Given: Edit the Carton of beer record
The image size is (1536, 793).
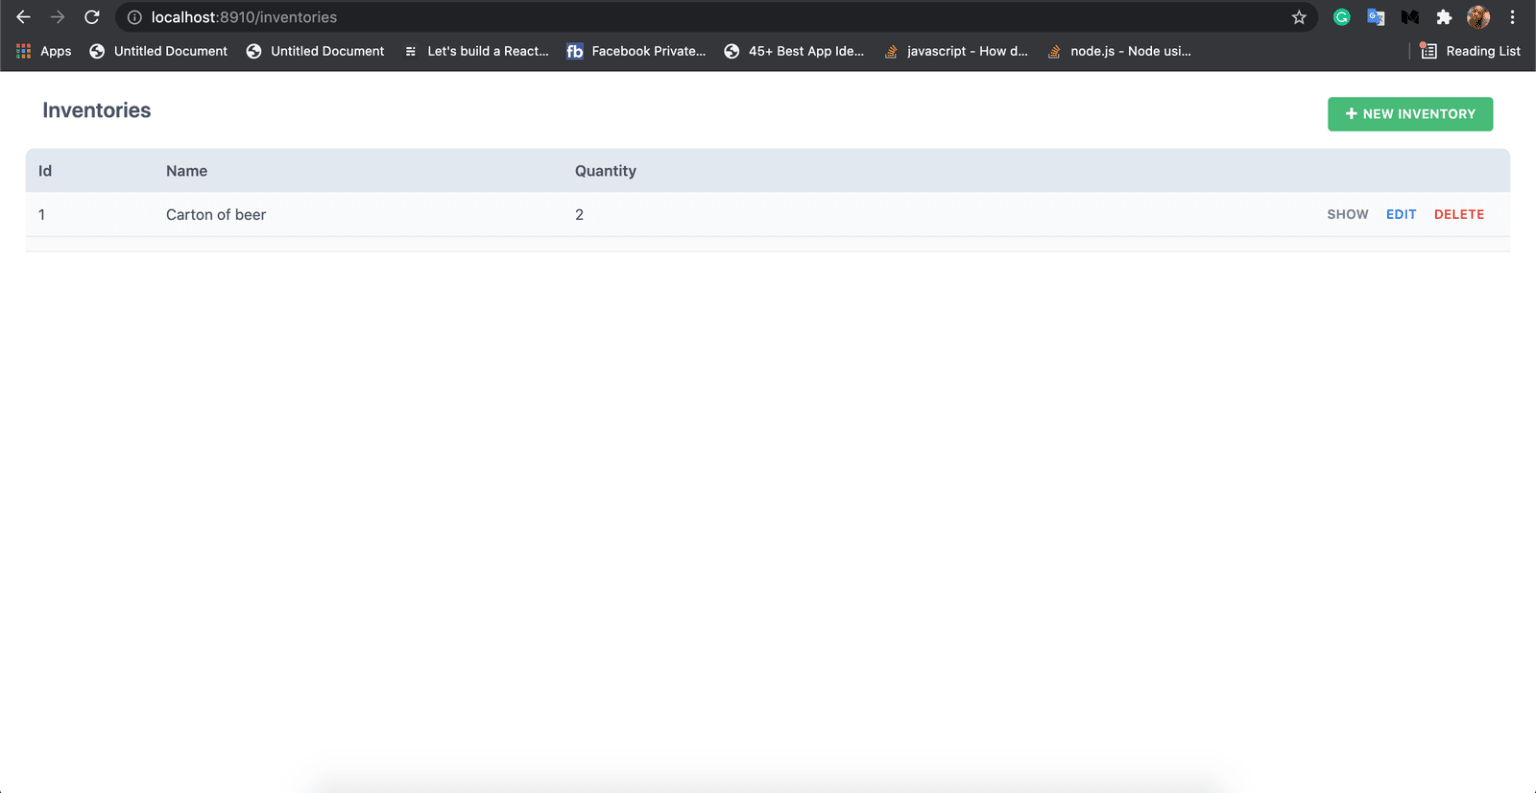Looking at the screenshot, I should (x=1401, y=214).
